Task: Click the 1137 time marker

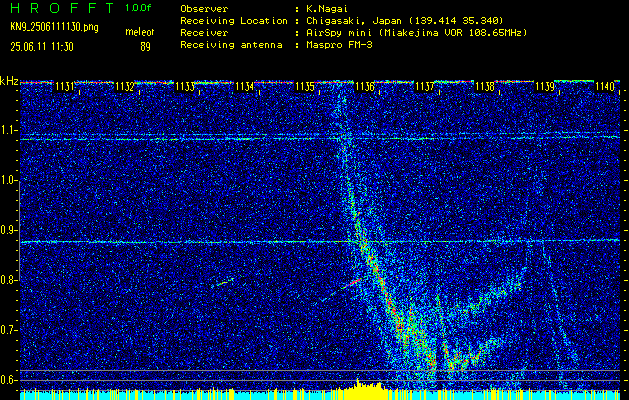Action: click(x=424, y=87)
